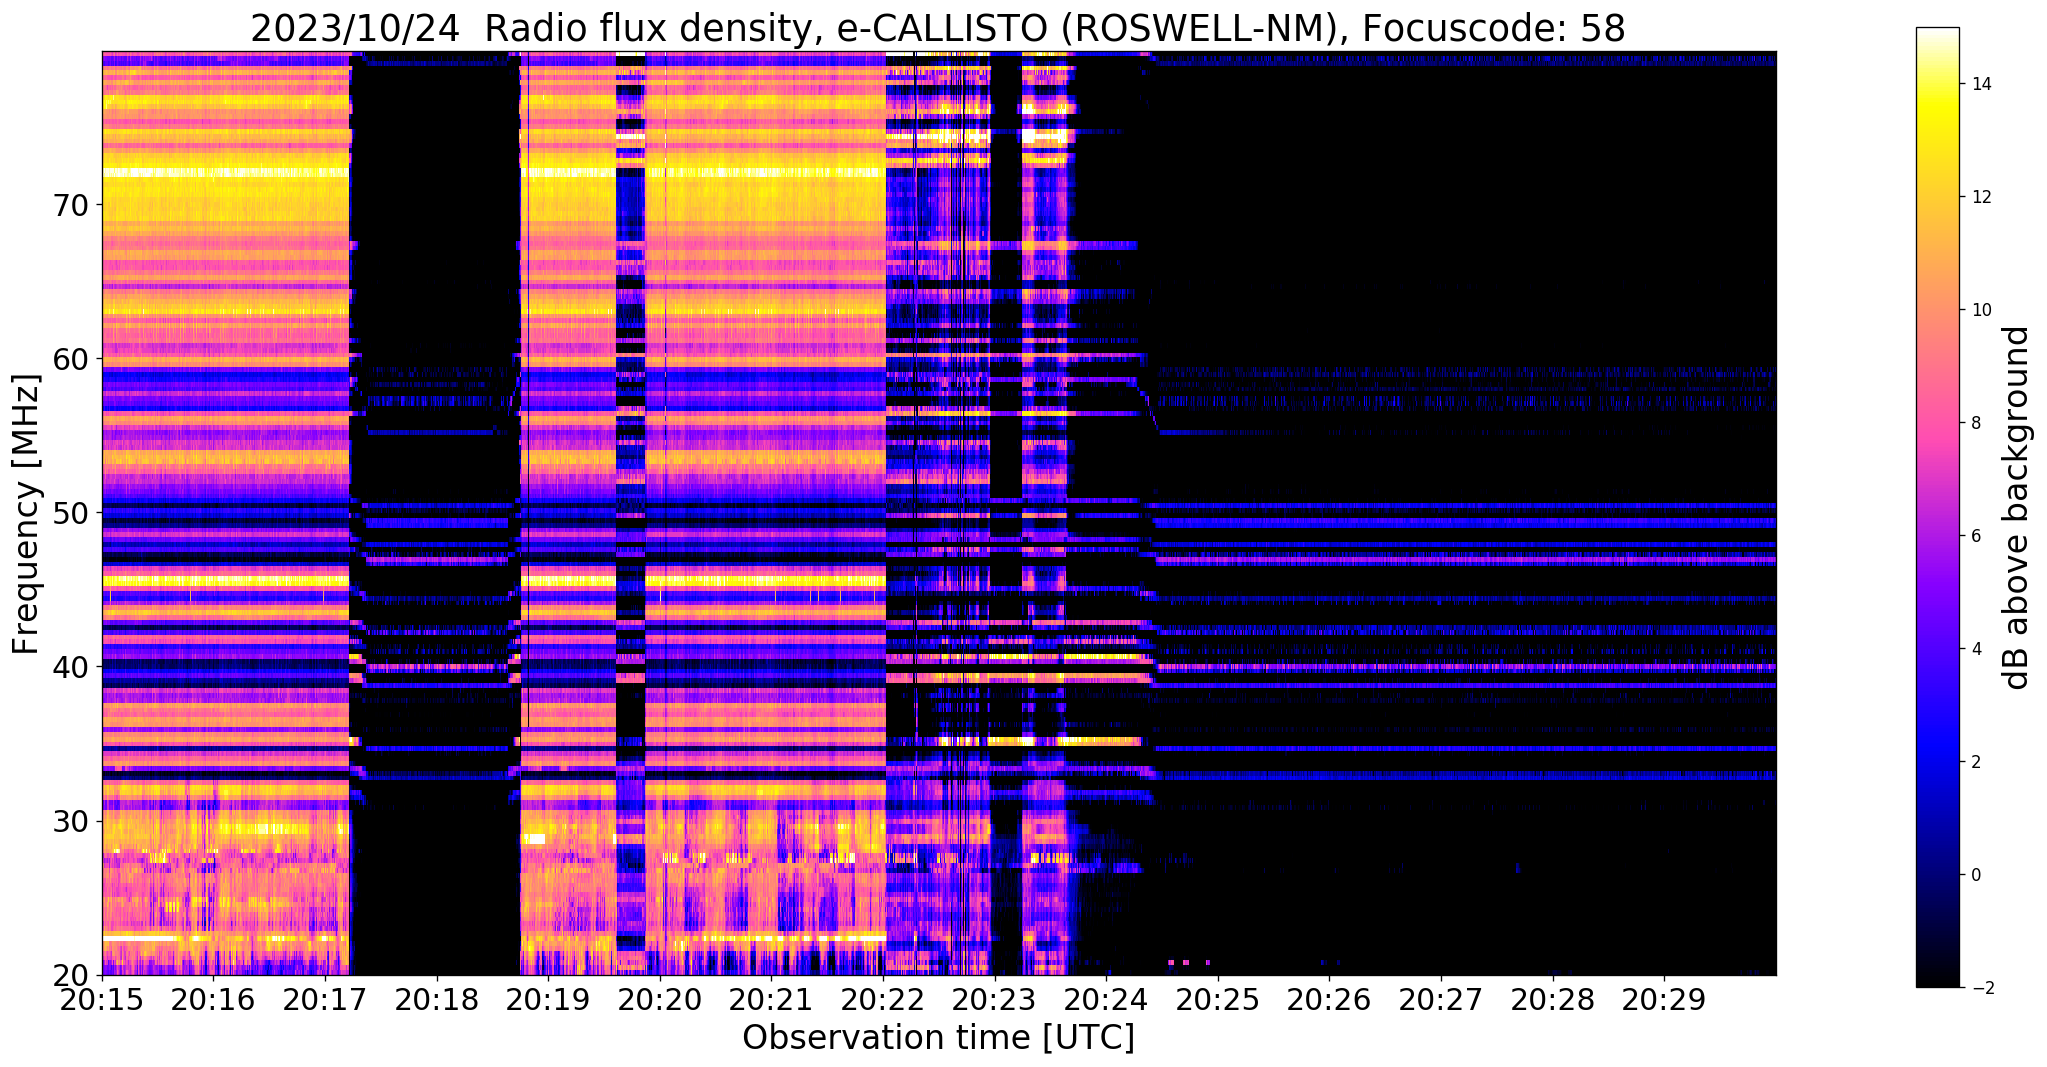Click the 20:29 time tick label
The image size is (2047, 1067).
pyautogui.click(x=1664, y=1000)
